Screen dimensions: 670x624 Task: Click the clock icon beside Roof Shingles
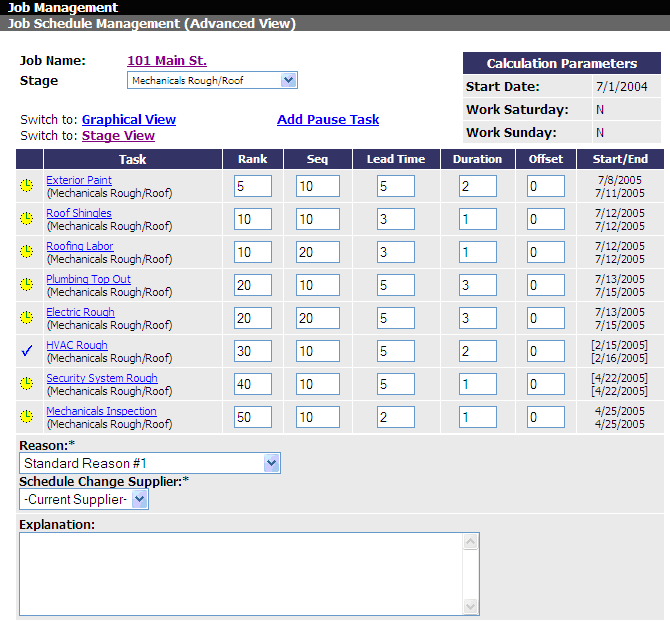[x=26, y=219]
